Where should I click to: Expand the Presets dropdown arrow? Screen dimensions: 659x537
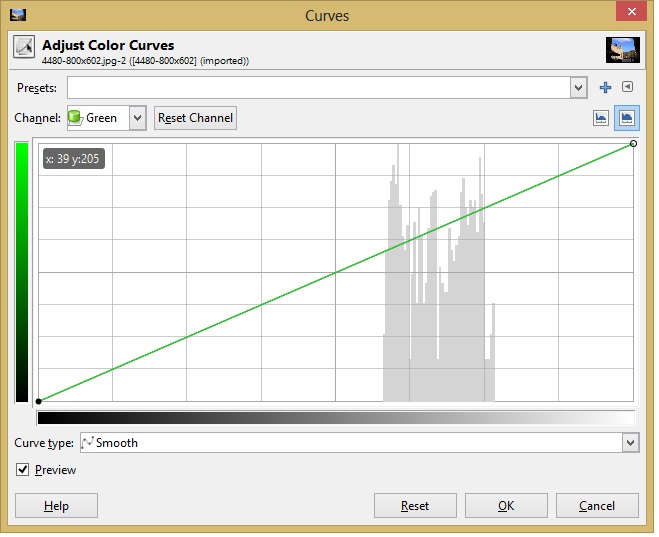pos(578,88)
